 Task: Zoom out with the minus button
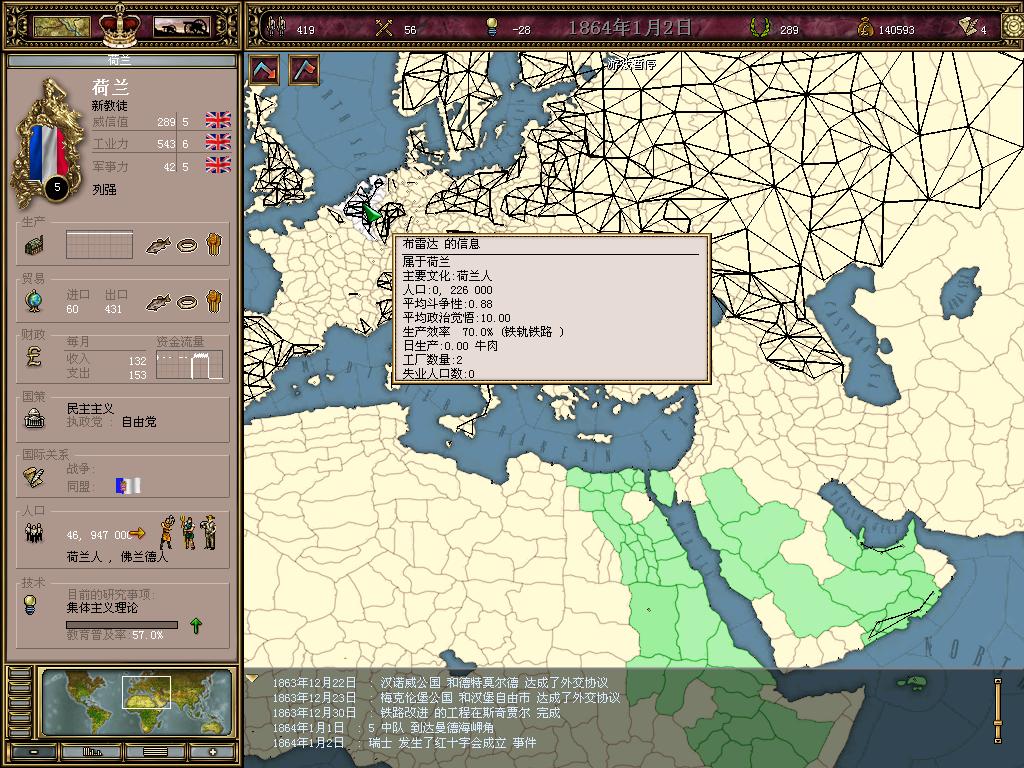[x=34, y=752]
